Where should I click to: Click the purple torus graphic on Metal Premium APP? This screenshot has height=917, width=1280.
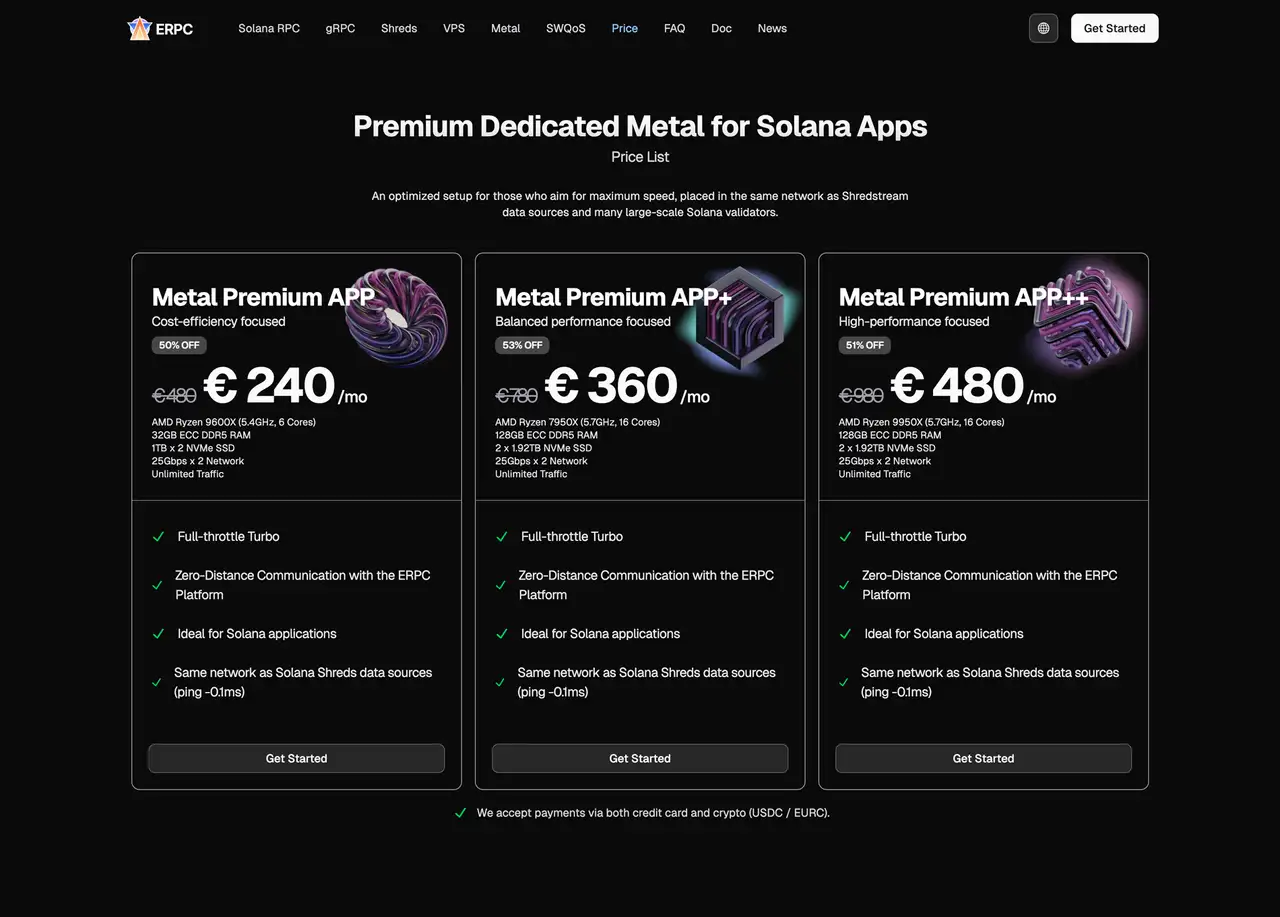(397, 317)
